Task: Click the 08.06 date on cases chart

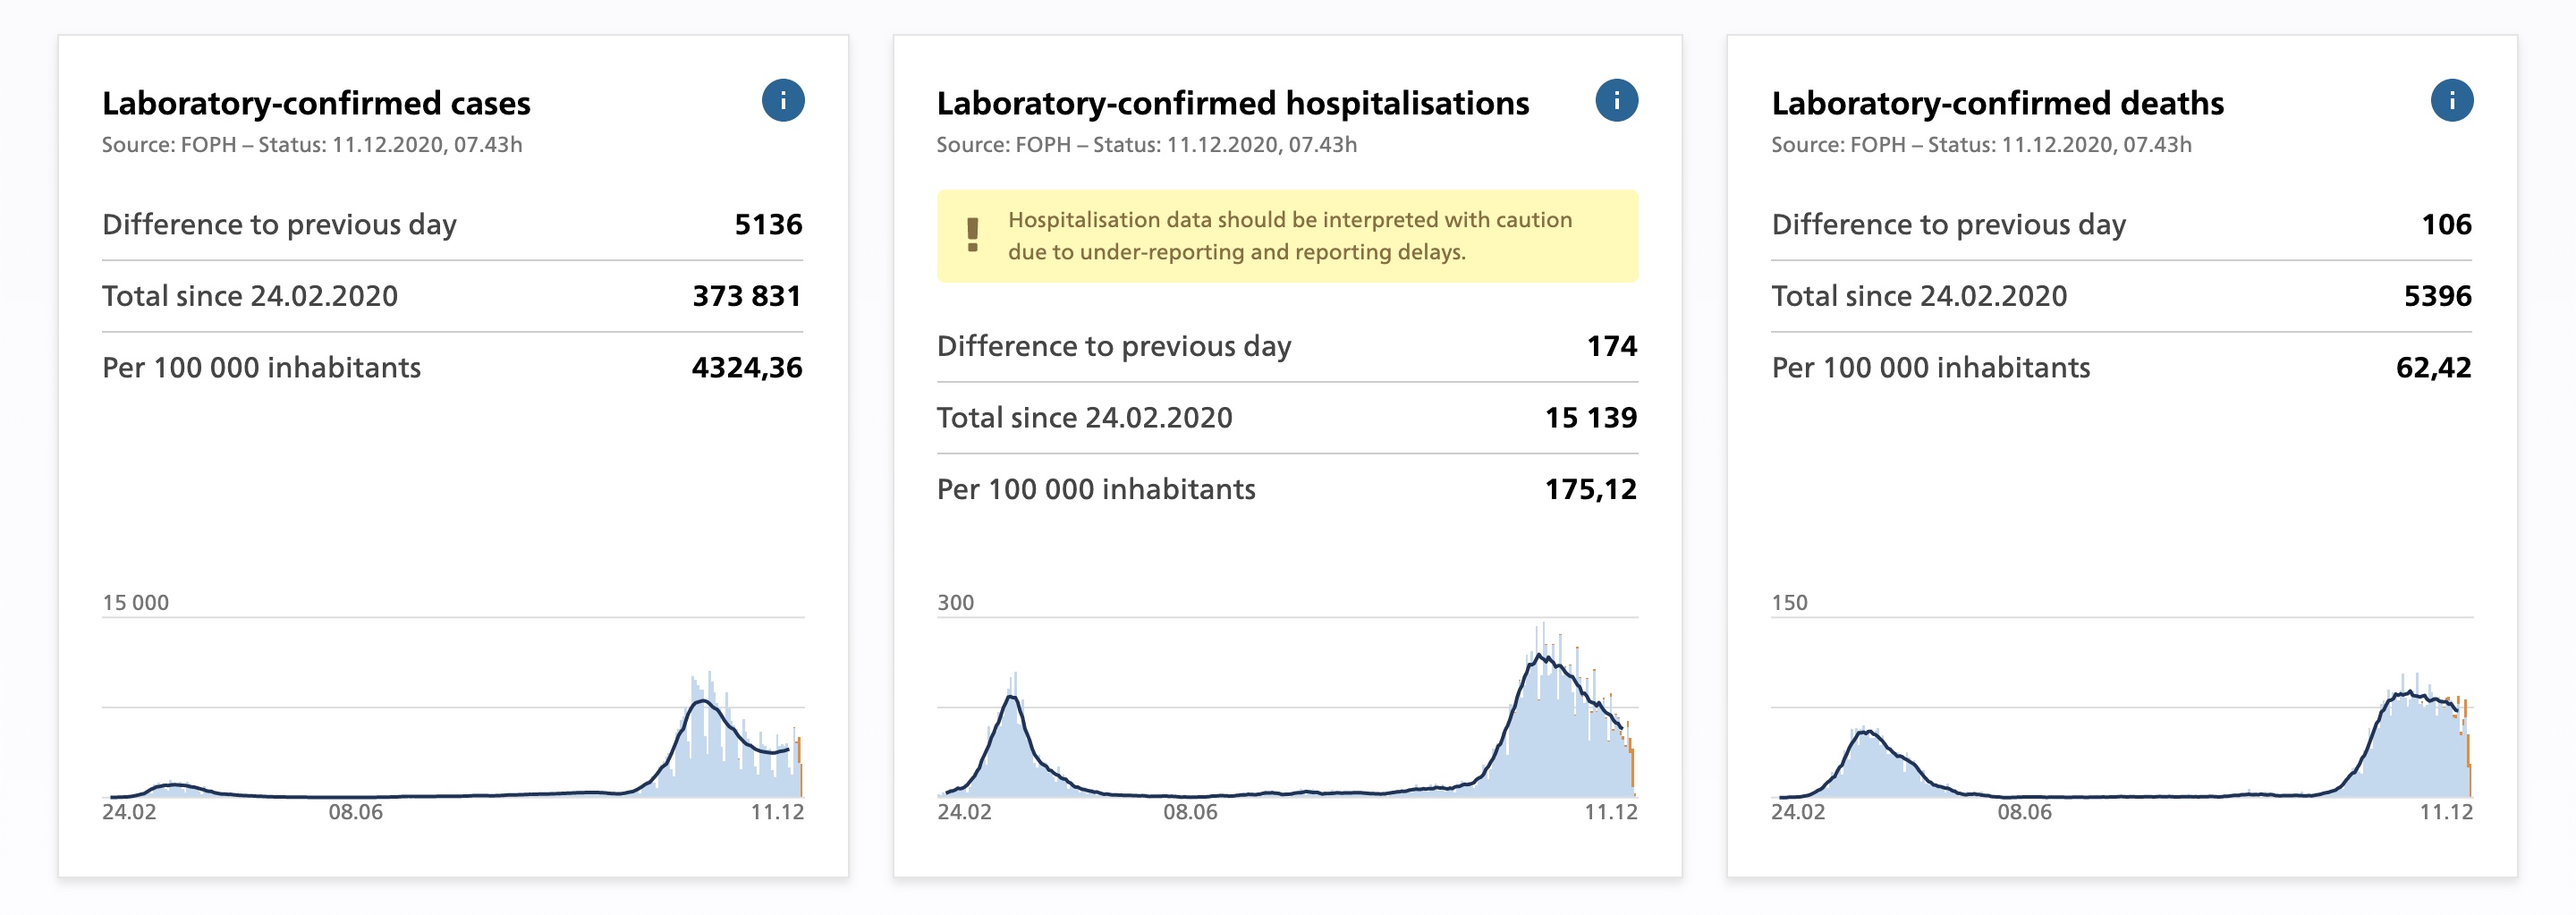Action: 355,812
